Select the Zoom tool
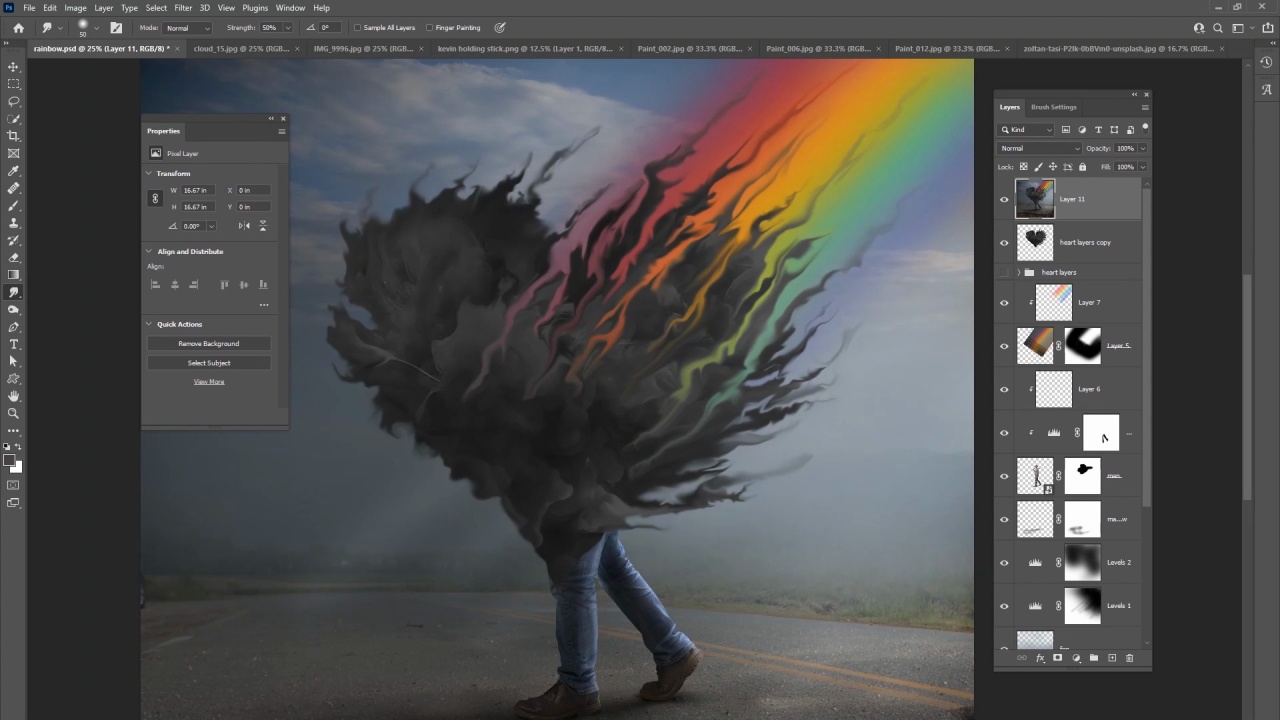This screenshot has height=720, width=1280. pos(13,413)
